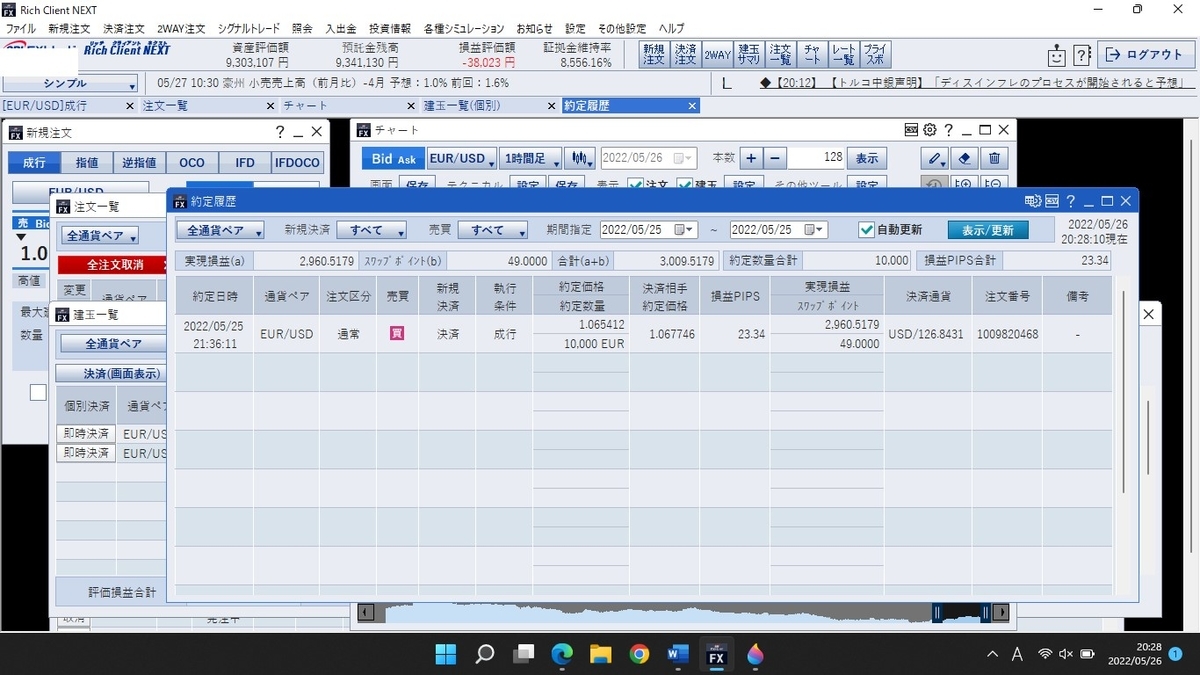Open the 決済注文 toolbar shortcut
This screenshot has height=675, width=1200.
pos(685,54)
